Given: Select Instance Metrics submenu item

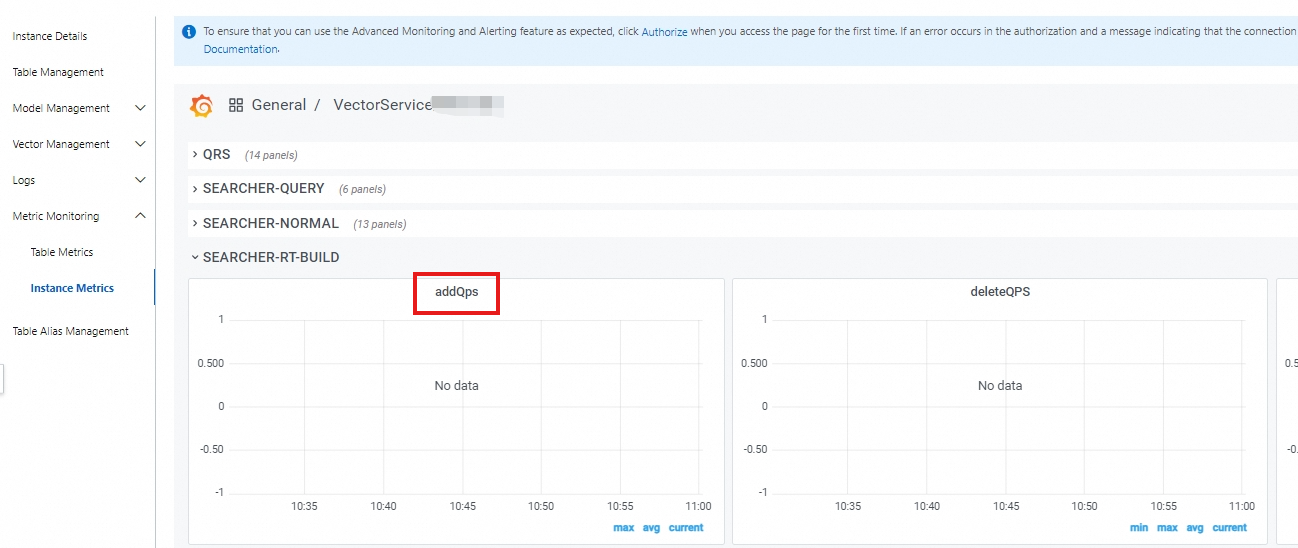Looking at the screenshot, I should point(72,288).
